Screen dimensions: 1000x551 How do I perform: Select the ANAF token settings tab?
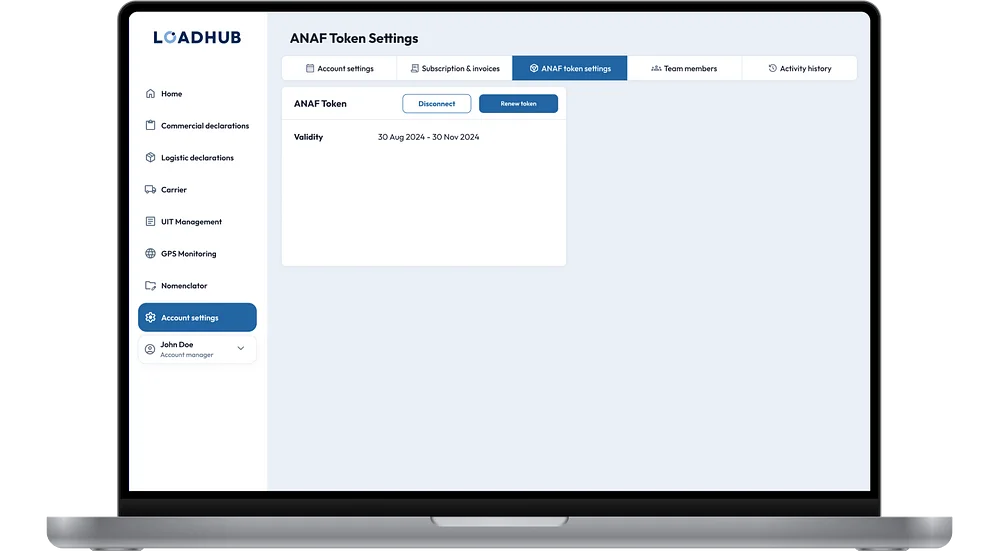(x=570, y=68)
